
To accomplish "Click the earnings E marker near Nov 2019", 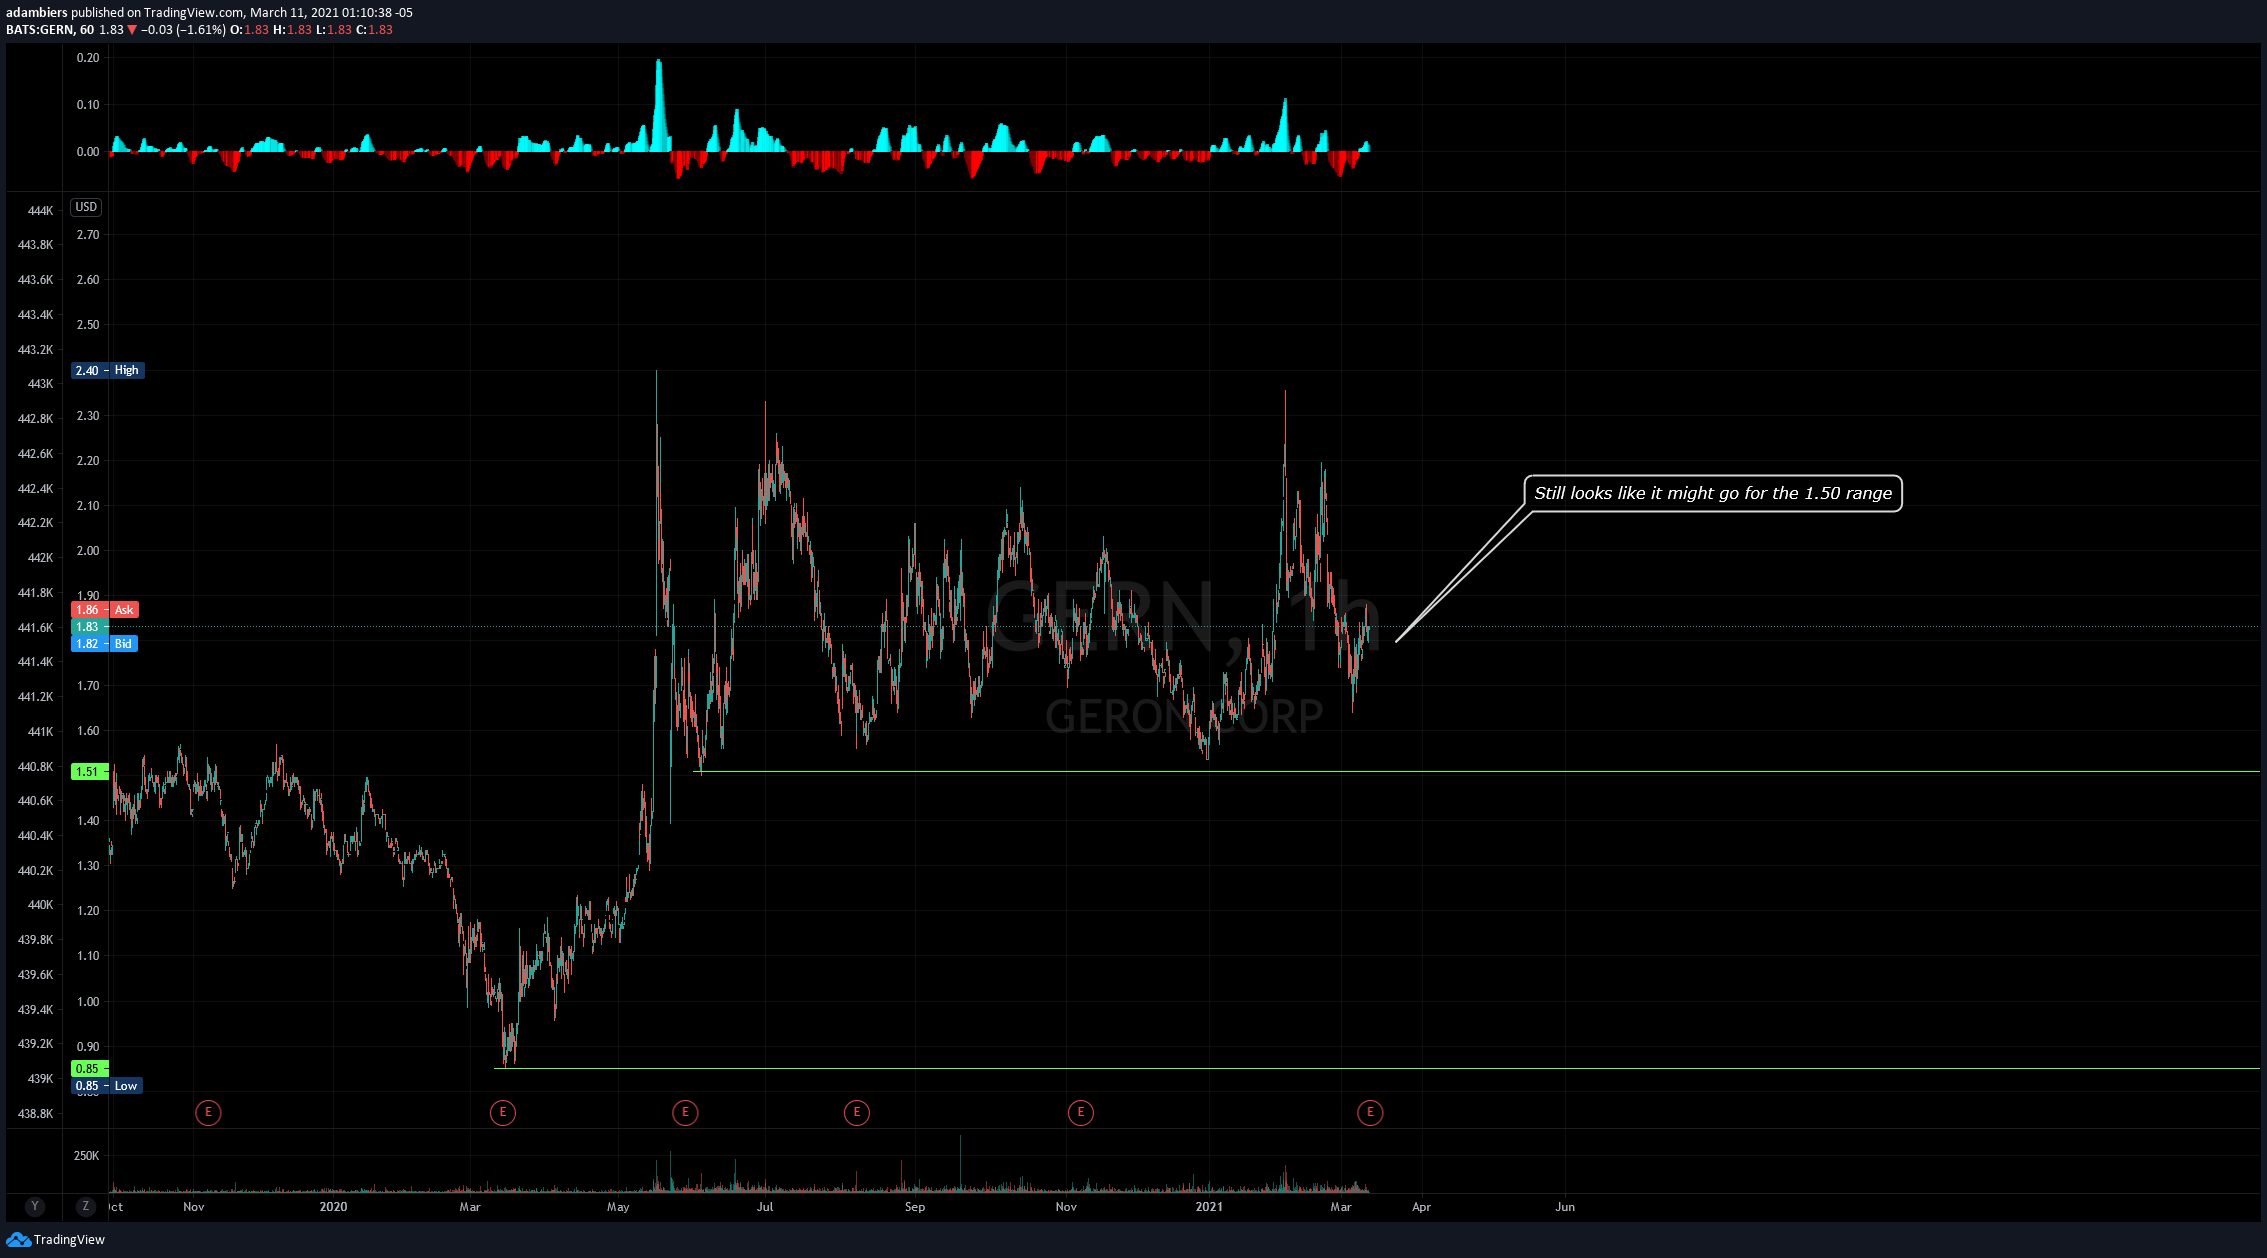I will [208, 1112].
